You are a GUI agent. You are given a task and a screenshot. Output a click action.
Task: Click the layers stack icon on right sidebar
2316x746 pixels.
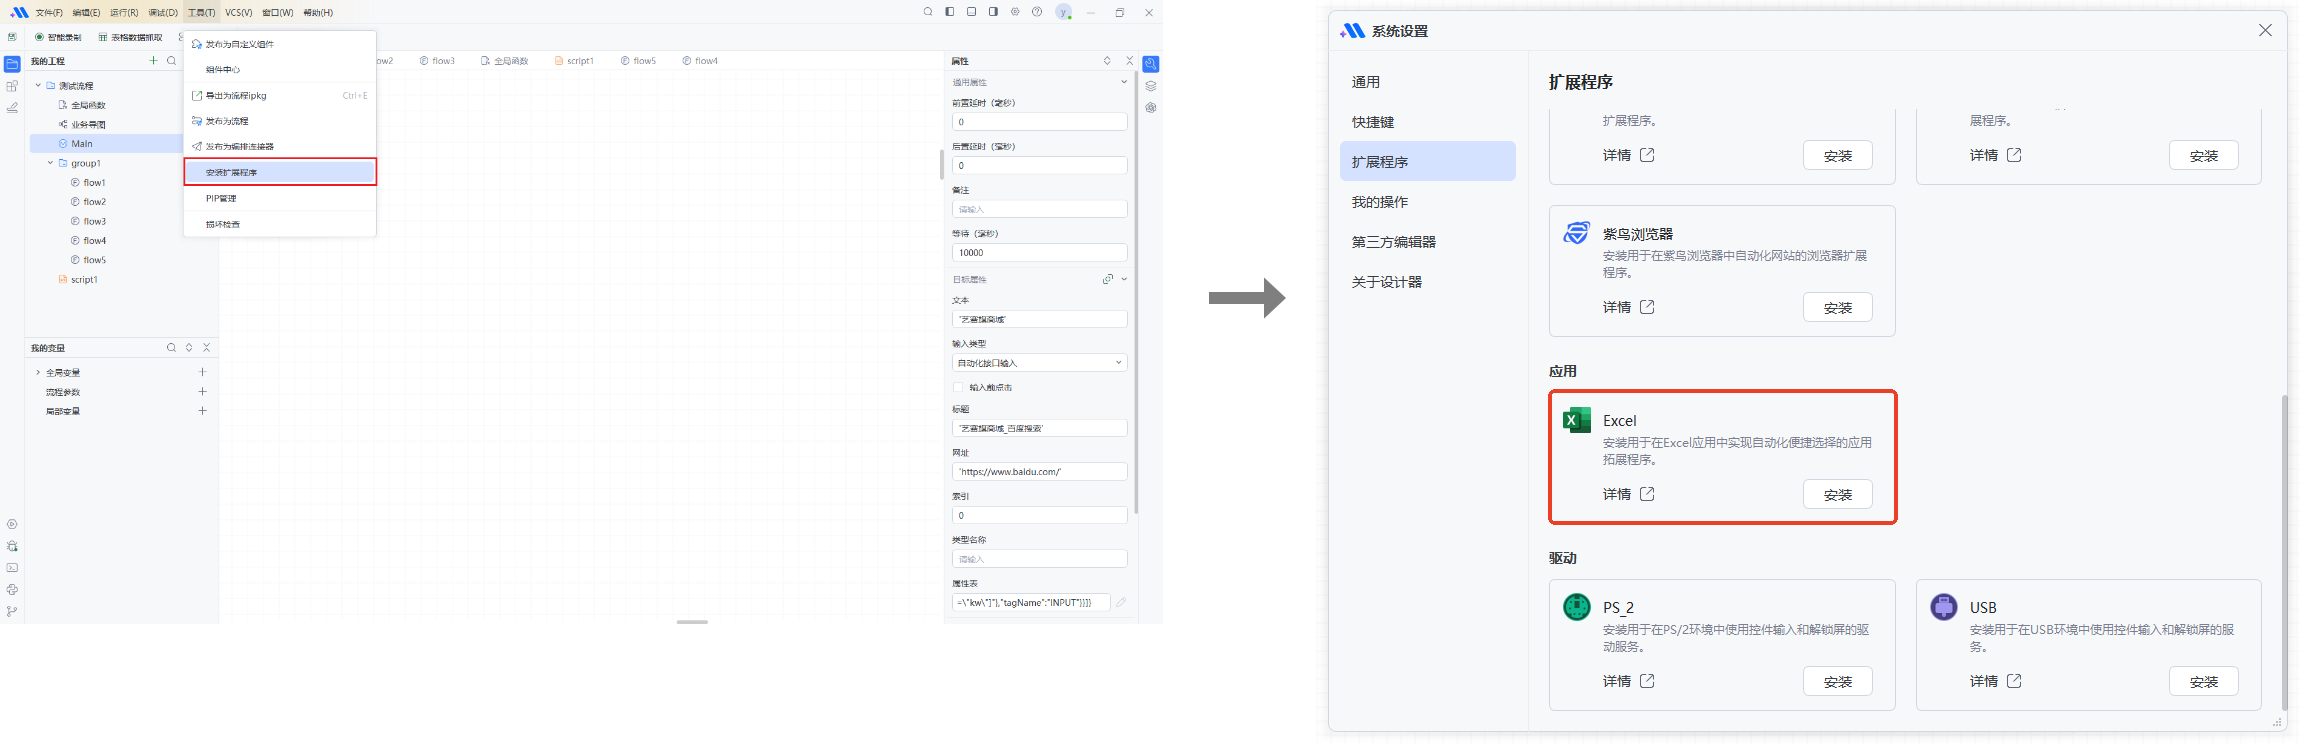1151,86
